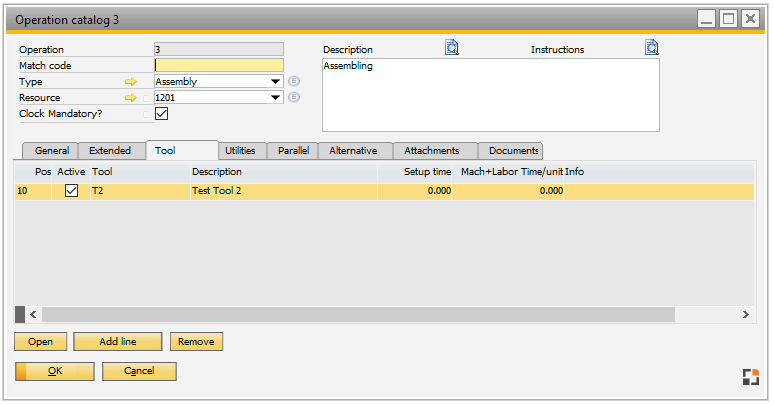Click the OK button
This screenshot has height=405, width=774.
[x=54, y=371]
